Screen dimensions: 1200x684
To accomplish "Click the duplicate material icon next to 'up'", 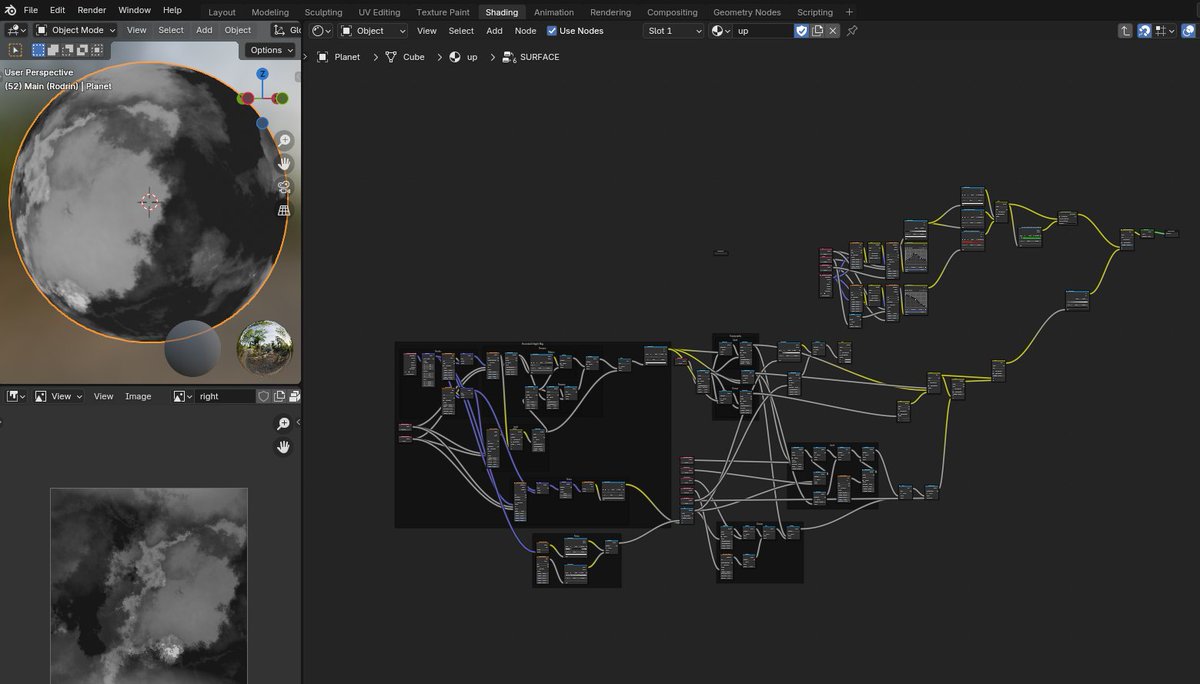I will [817, 31].
